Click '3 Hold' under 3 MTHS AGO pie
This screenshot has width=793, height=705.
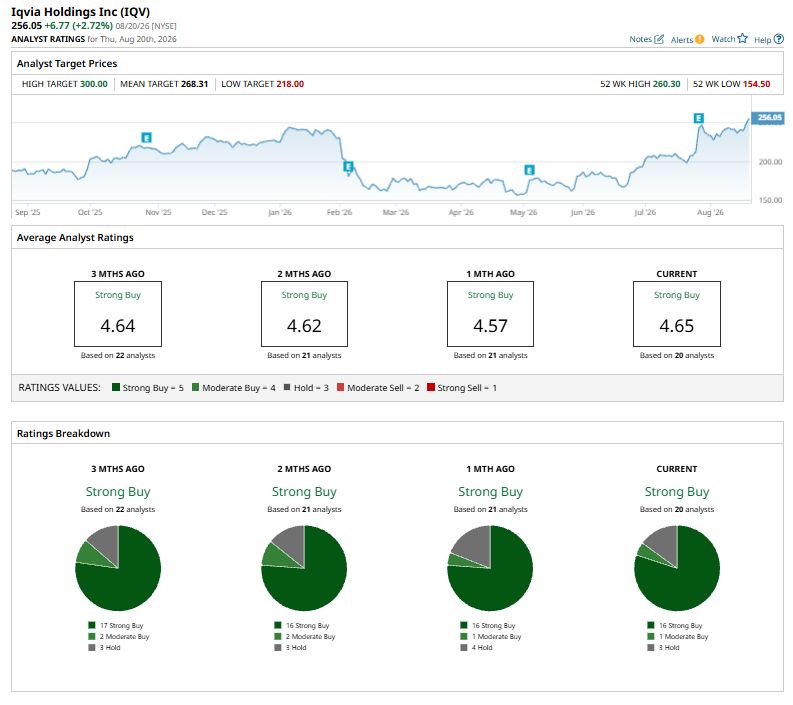[x=104, y=648]
